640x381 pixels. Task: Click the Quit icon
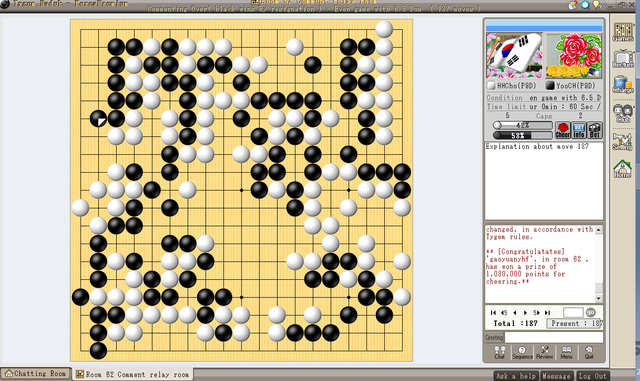(x=589, y=352)
